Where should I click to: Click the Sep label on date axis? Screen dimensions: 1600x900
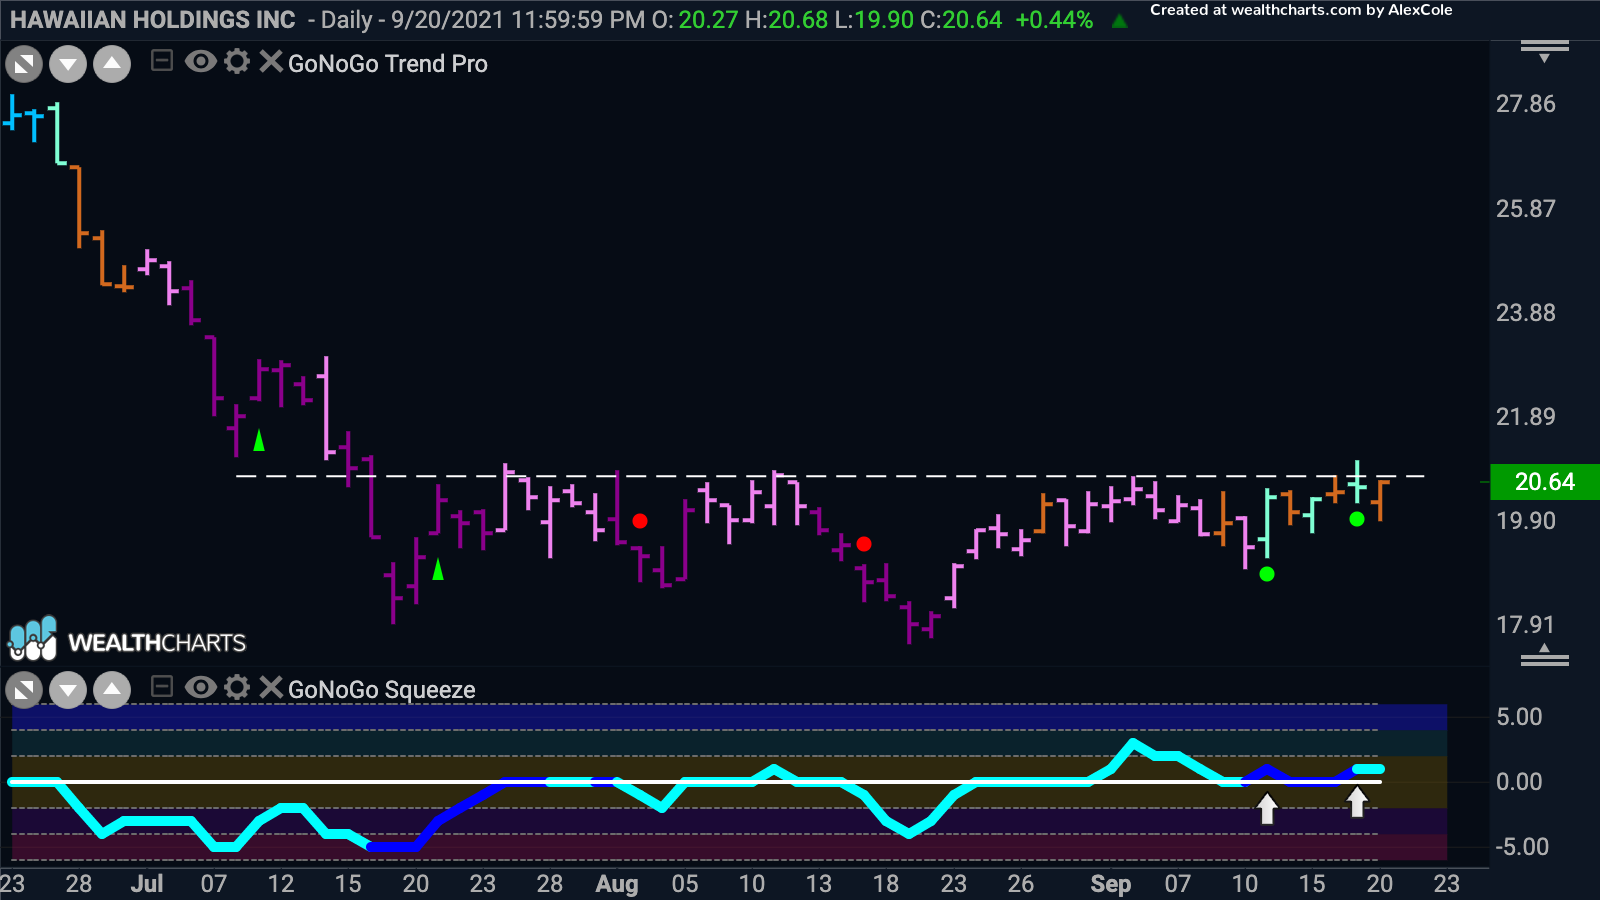tap(1111, 884)
